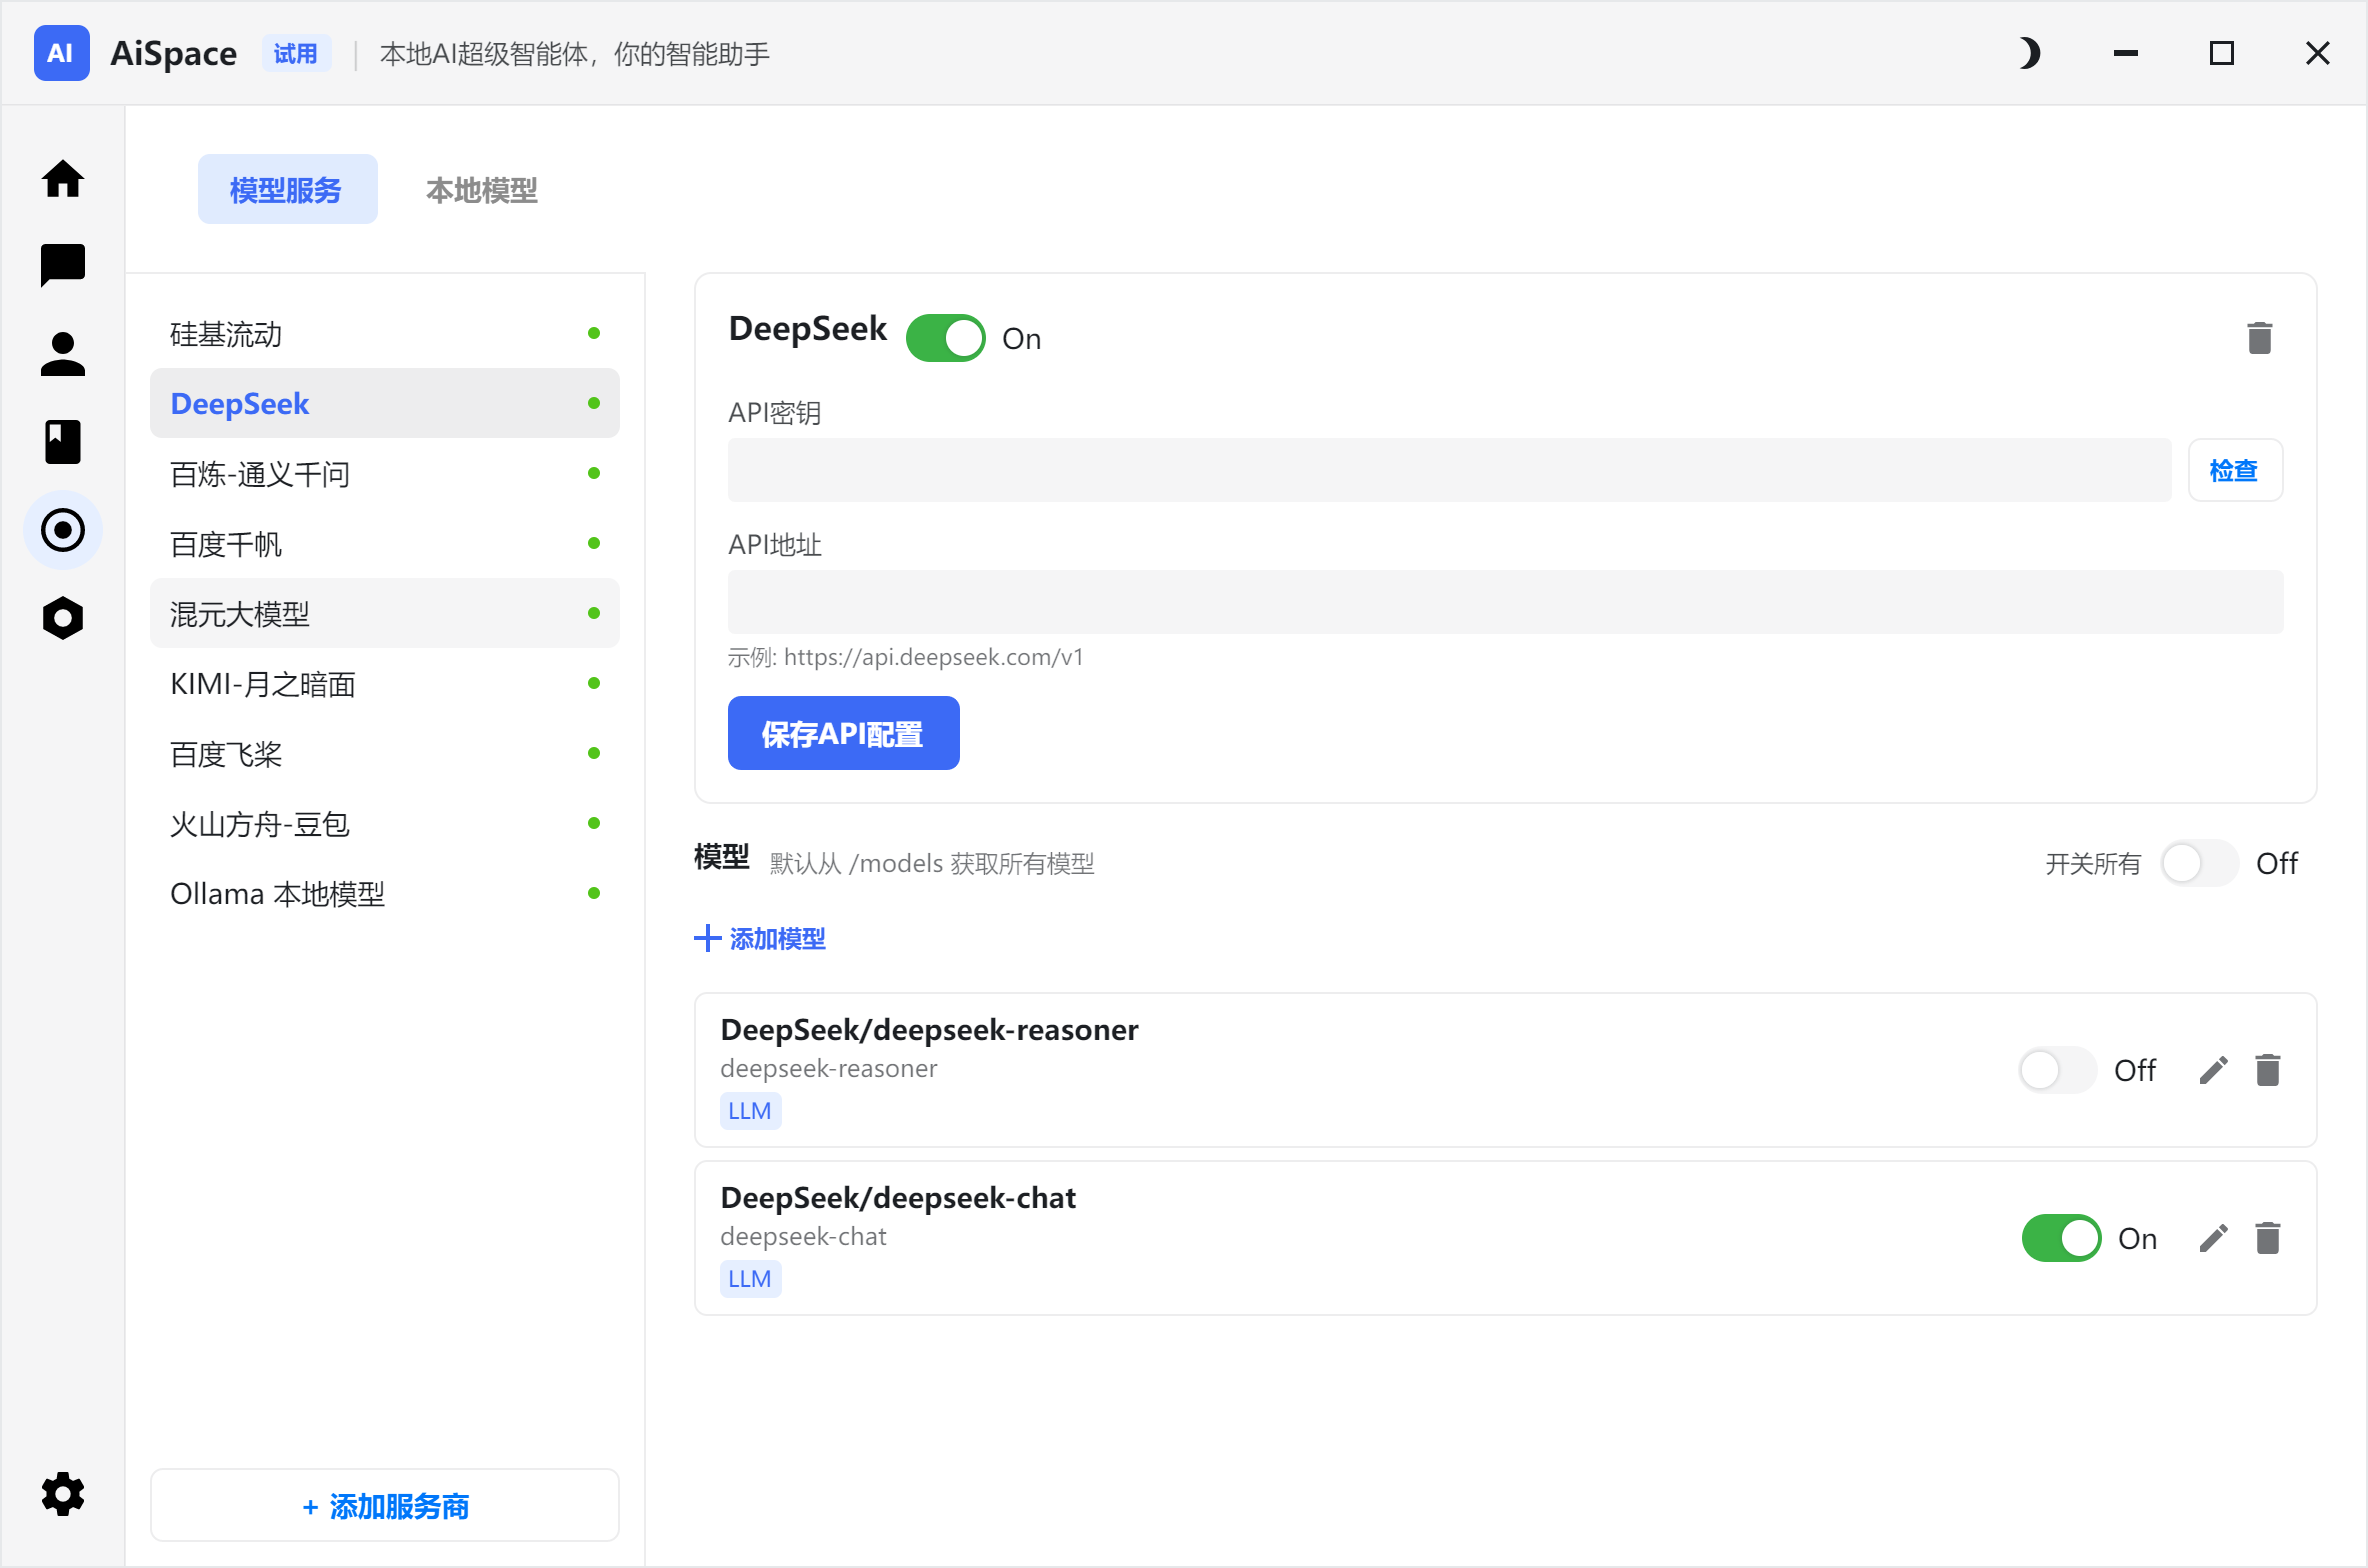
Task: Disable the DeepSeek provider toggle
Action: point(946,338)
